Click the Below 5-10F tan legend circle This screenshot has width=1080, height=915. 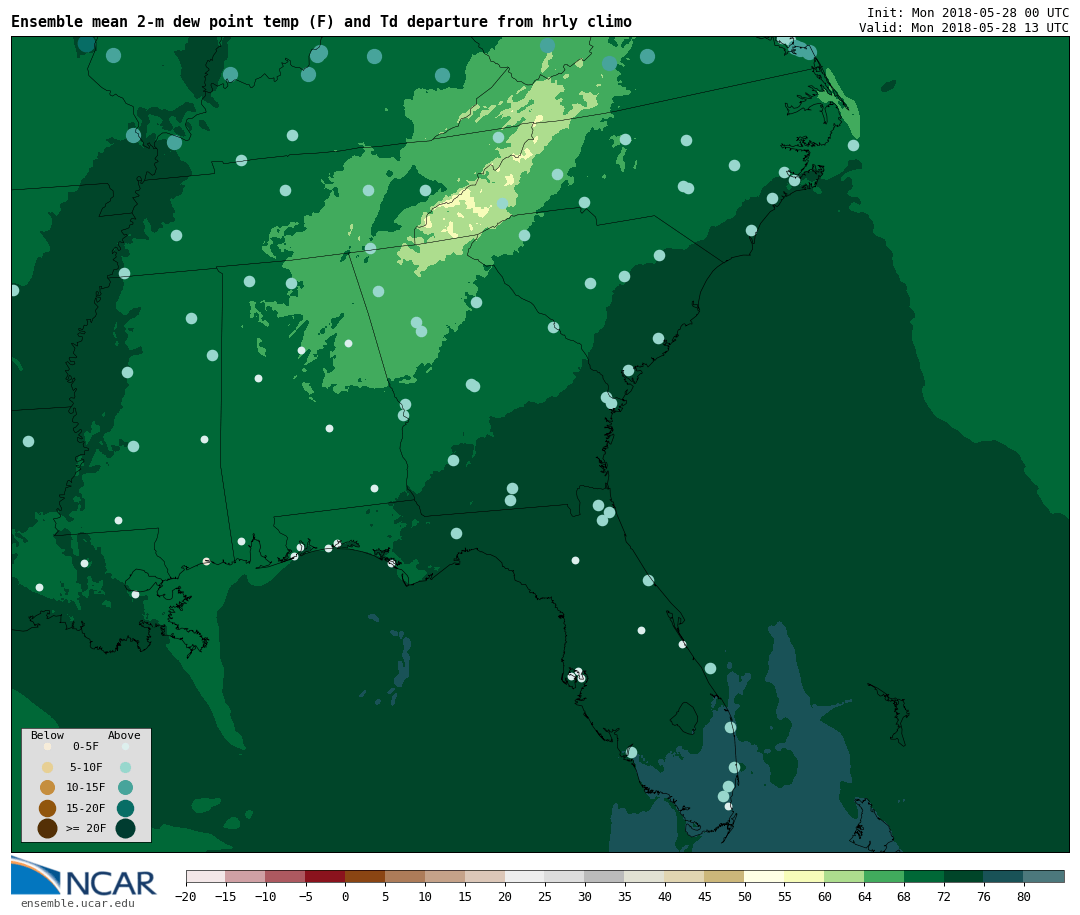tap(48, 768)
